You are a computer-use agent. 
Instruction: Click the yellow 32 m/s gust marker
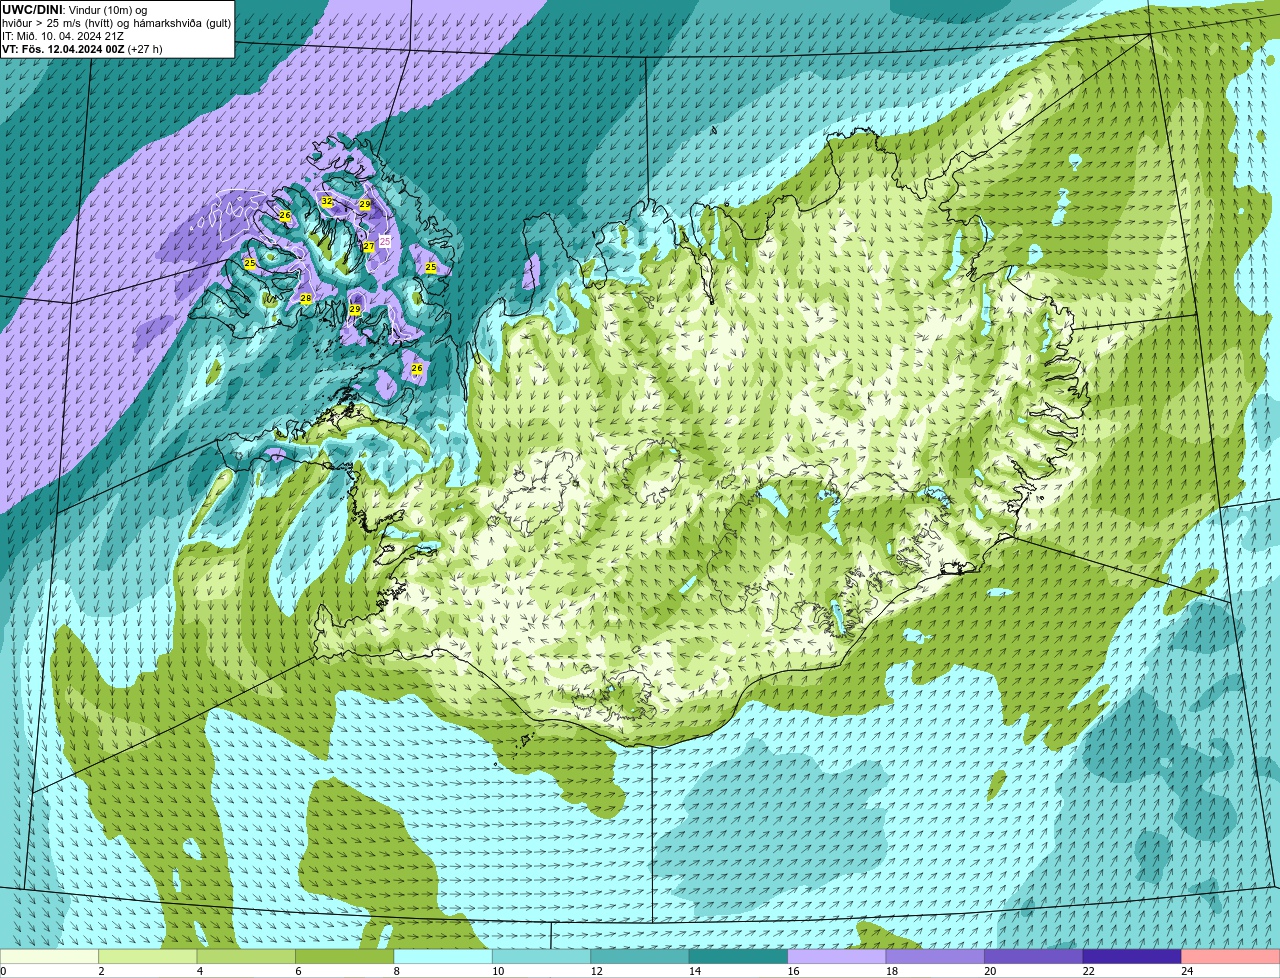[x=327, y=201]
